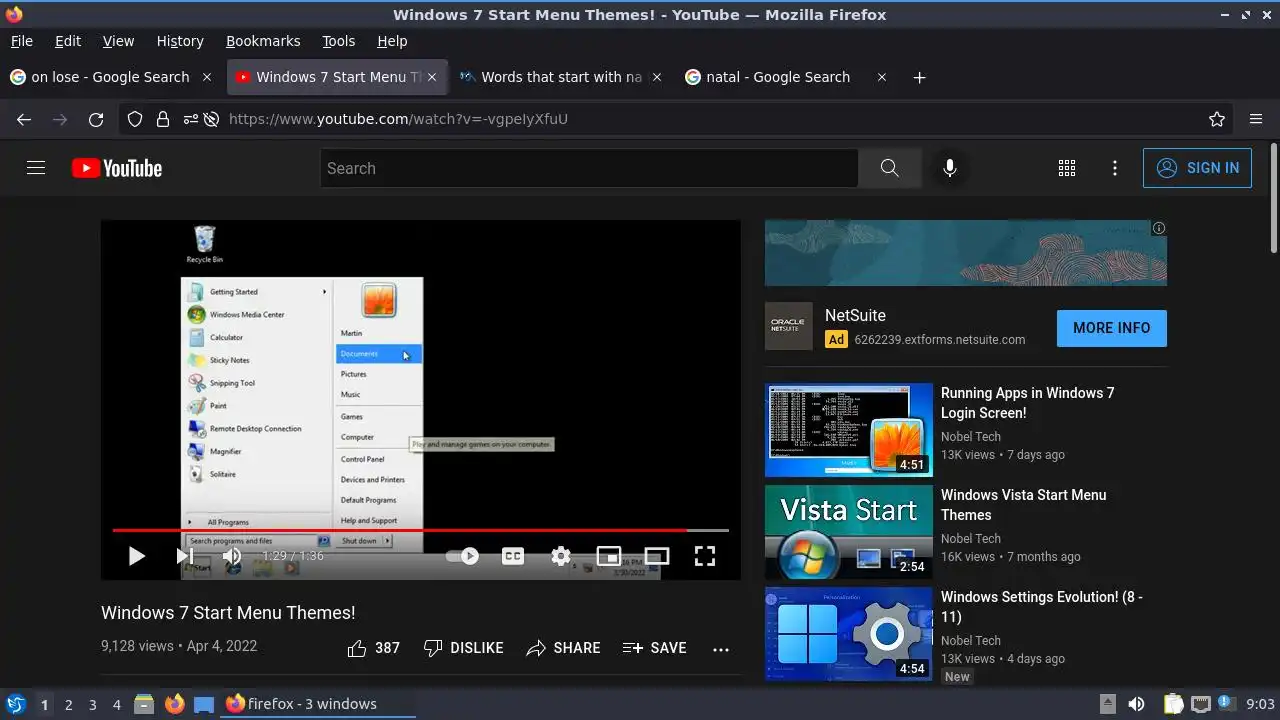The height and width of the screenshot is (720, 1280).
Task: Close the 'natal - Google Search' tab
Action: (881, 77)
